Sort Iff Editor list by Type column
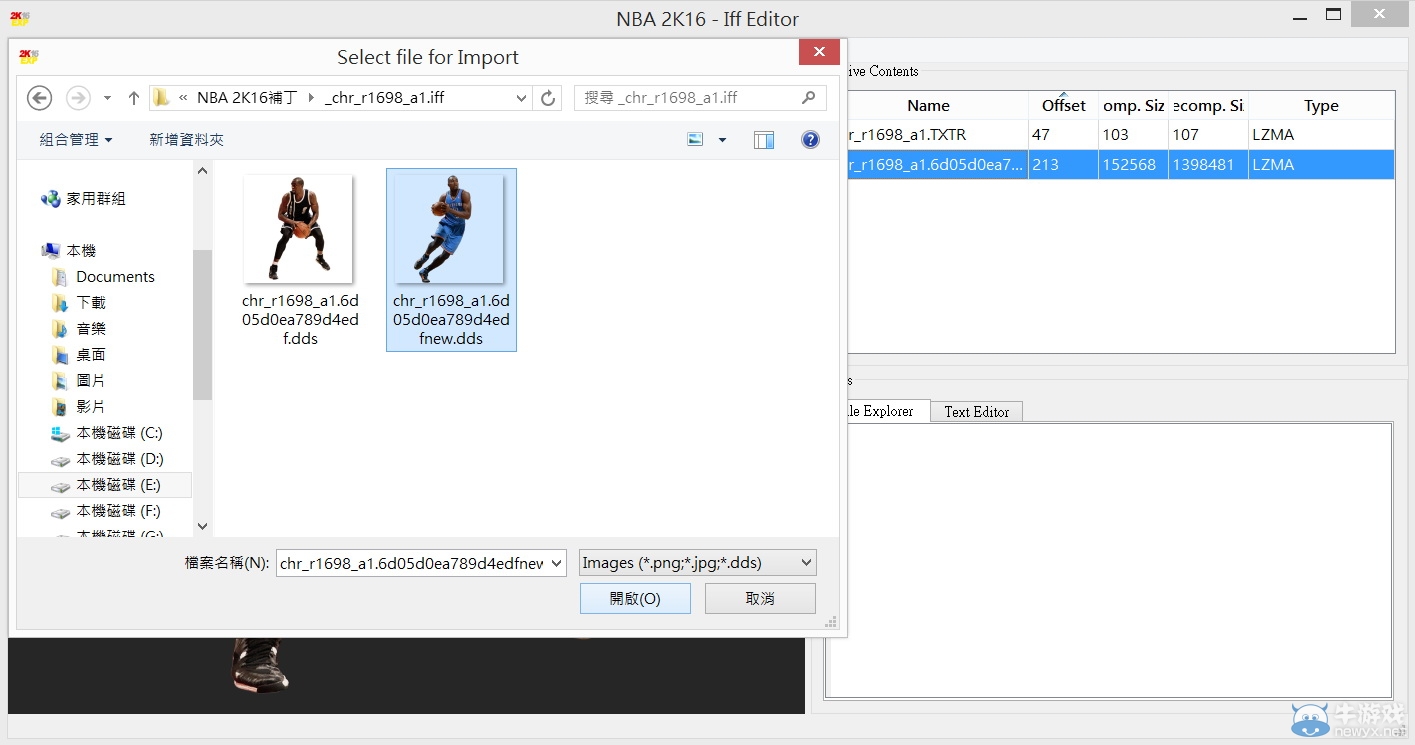Viewport: 1415px width, 745px height. [1321, 105]
